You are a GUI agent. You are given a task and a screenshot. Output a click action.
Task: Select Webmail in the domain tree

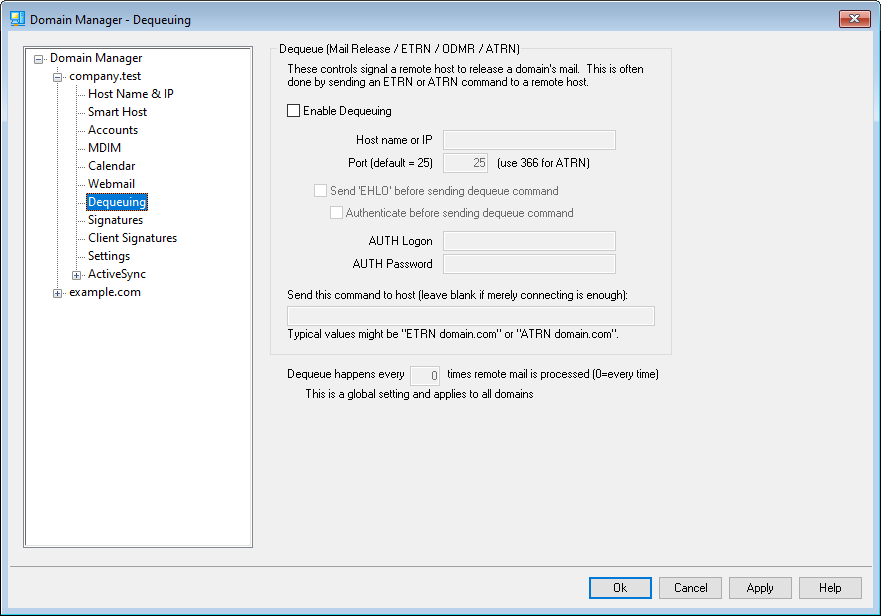click(111, 184)
